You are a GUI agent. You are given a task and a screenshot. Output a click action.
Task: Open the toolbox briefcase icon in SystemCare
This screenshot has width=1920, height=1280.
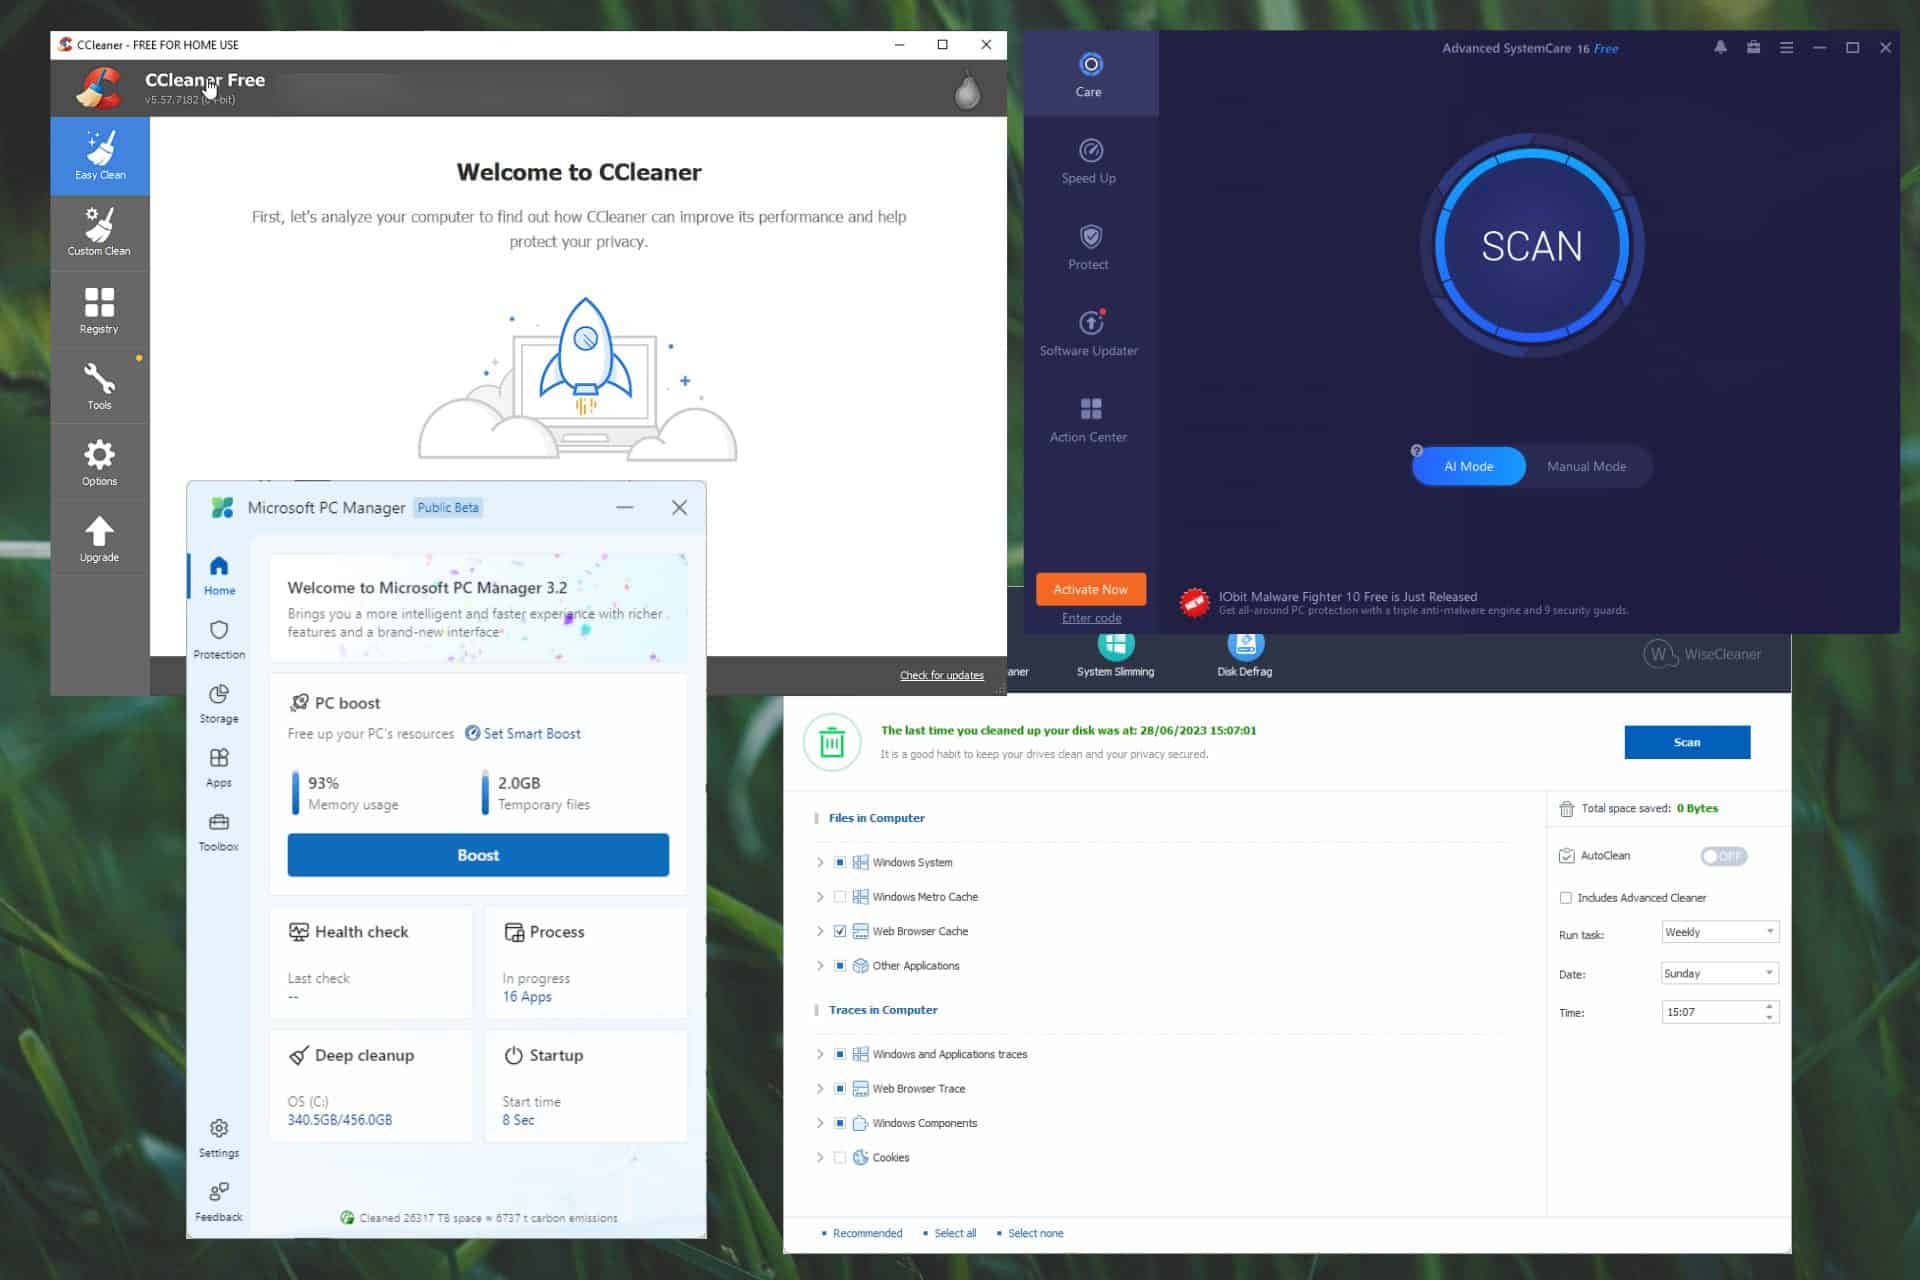(1753, 47)
